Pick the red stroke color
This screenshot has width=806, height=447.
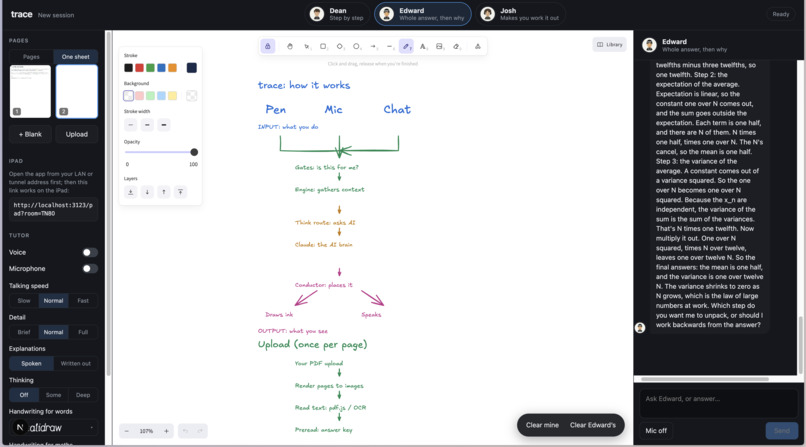tap(139, 68)
